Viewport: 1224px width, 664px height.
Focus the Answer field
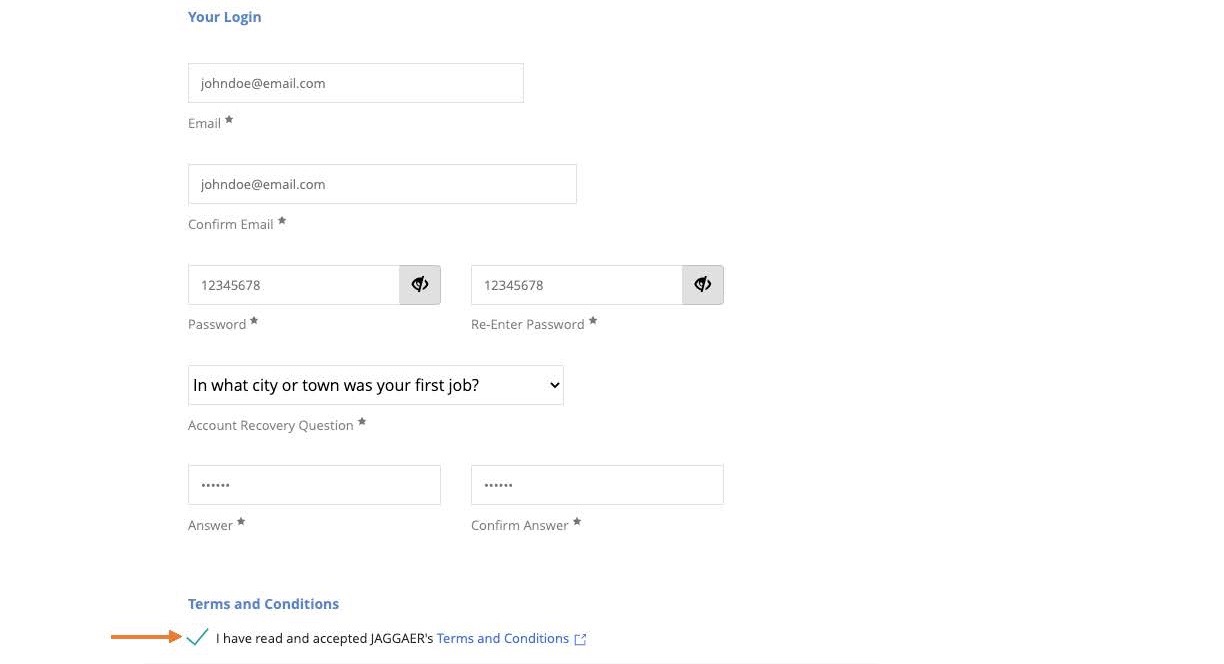[314, 485]
